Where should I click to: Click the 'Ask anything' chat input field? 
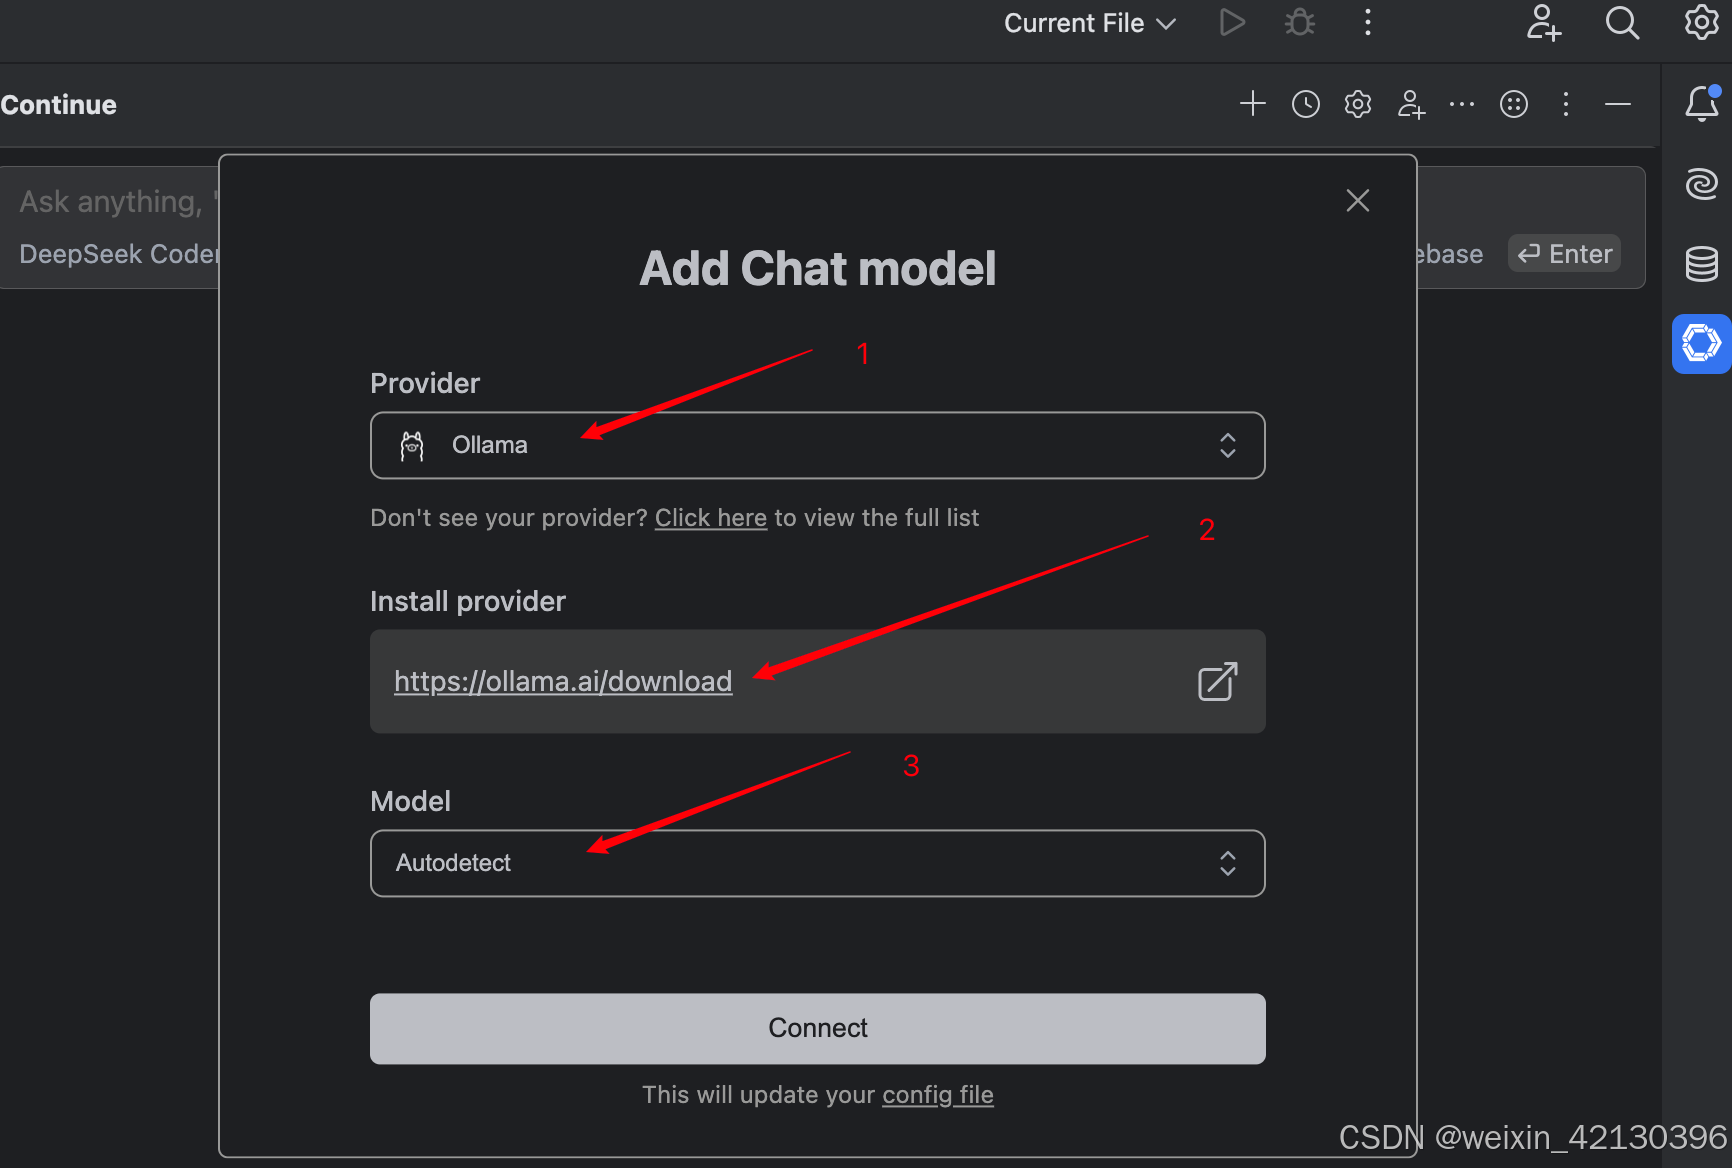[x=118, y=202]
